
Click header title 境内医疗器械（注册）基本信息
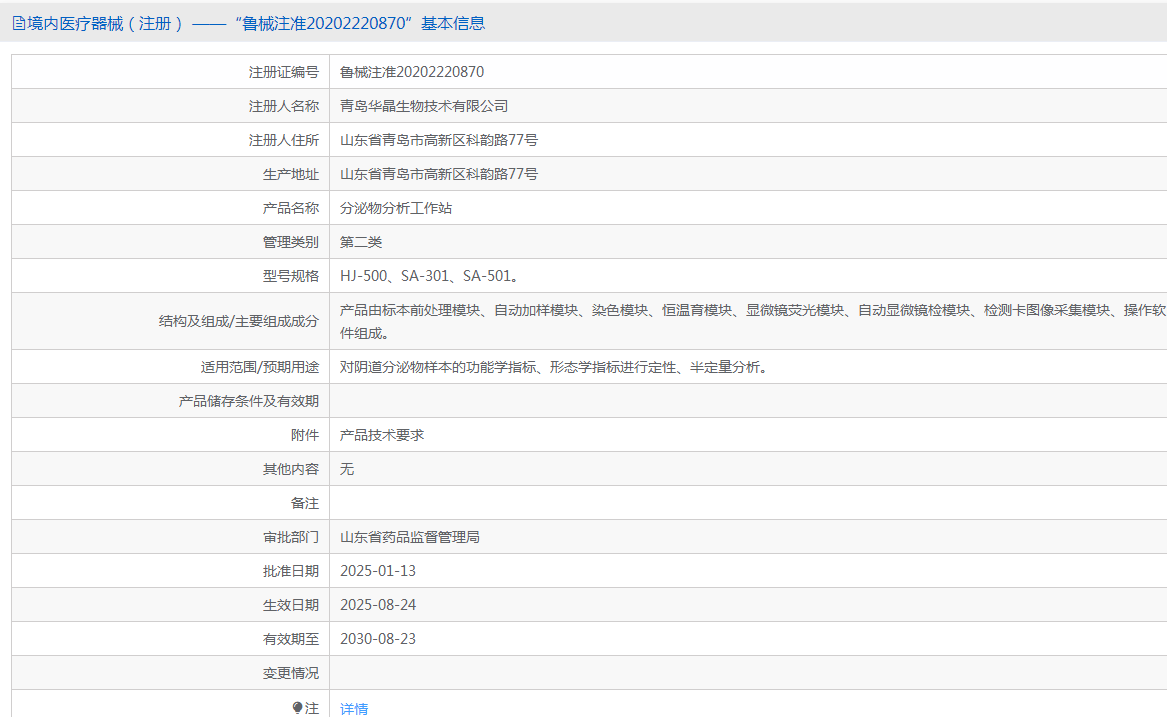coord(255,24)
